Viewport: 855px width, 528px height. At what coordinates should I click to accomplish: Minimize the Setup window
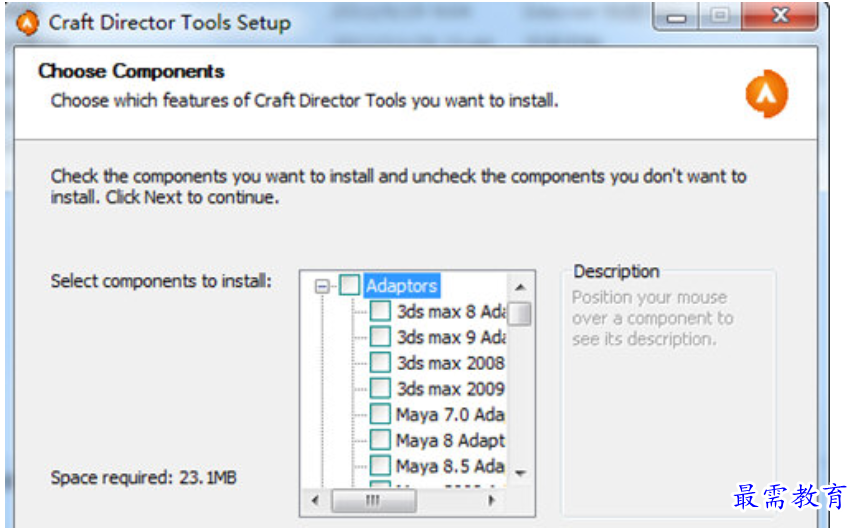(x=676, y=17)
